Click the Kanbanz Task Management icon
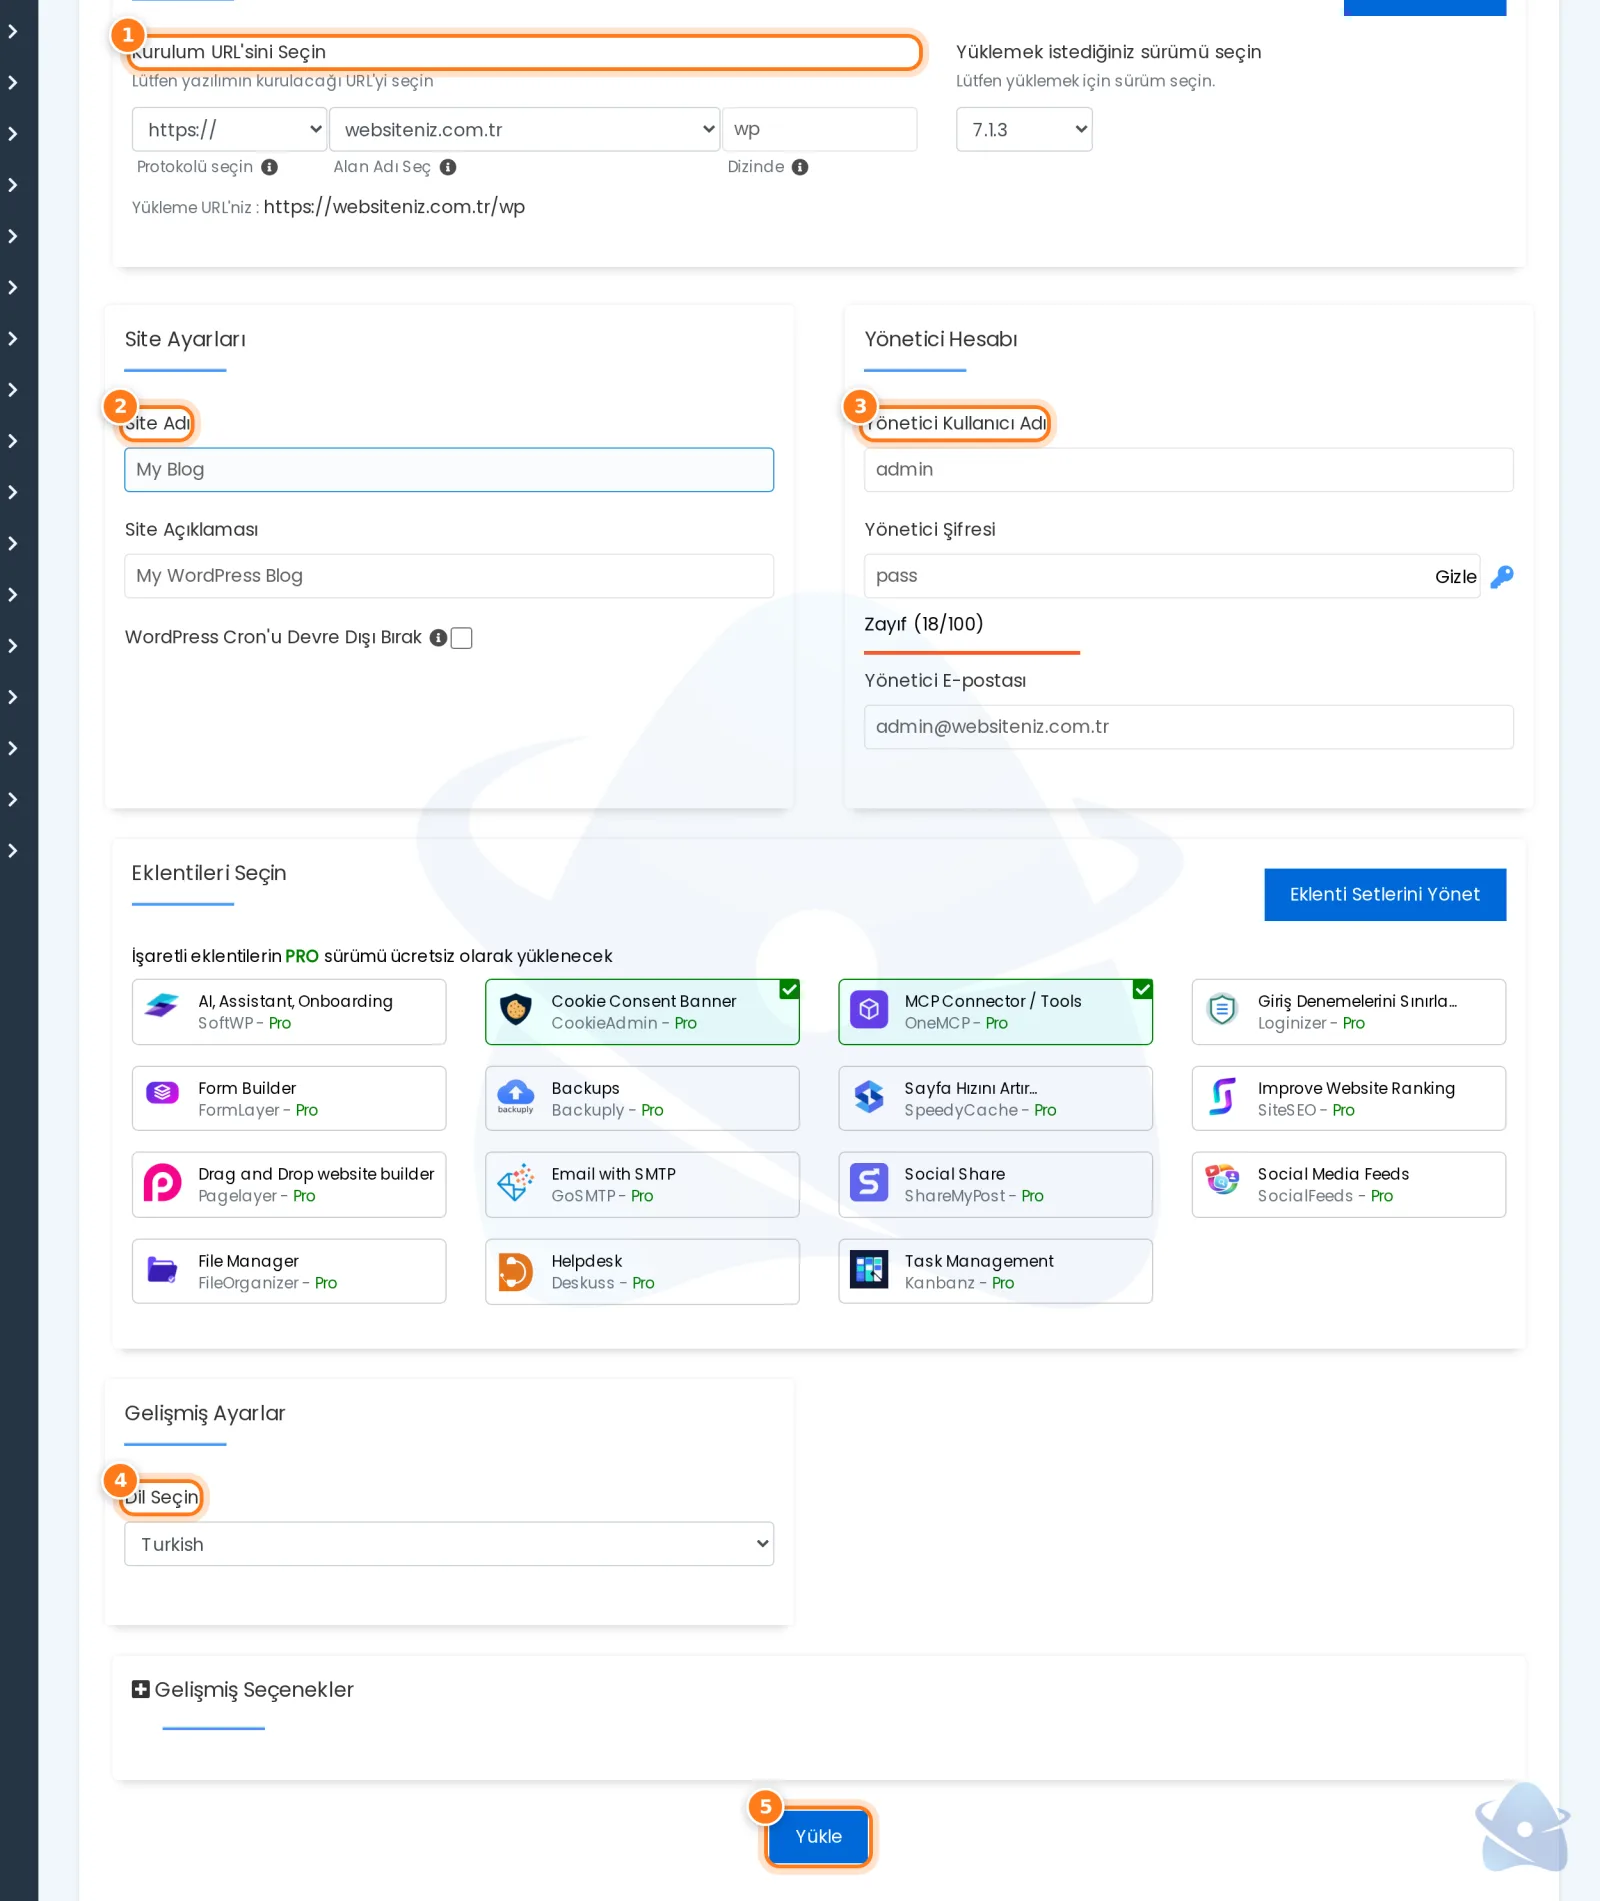This screenshot has width=1600, height=1901. click(x=869, y=1270)
